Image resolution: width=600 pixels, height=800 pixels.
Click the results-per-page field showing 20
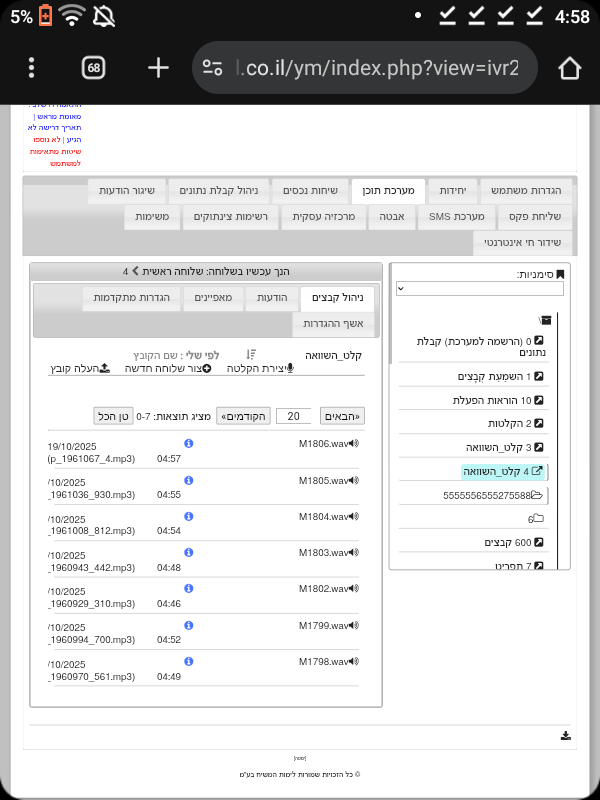293,416
